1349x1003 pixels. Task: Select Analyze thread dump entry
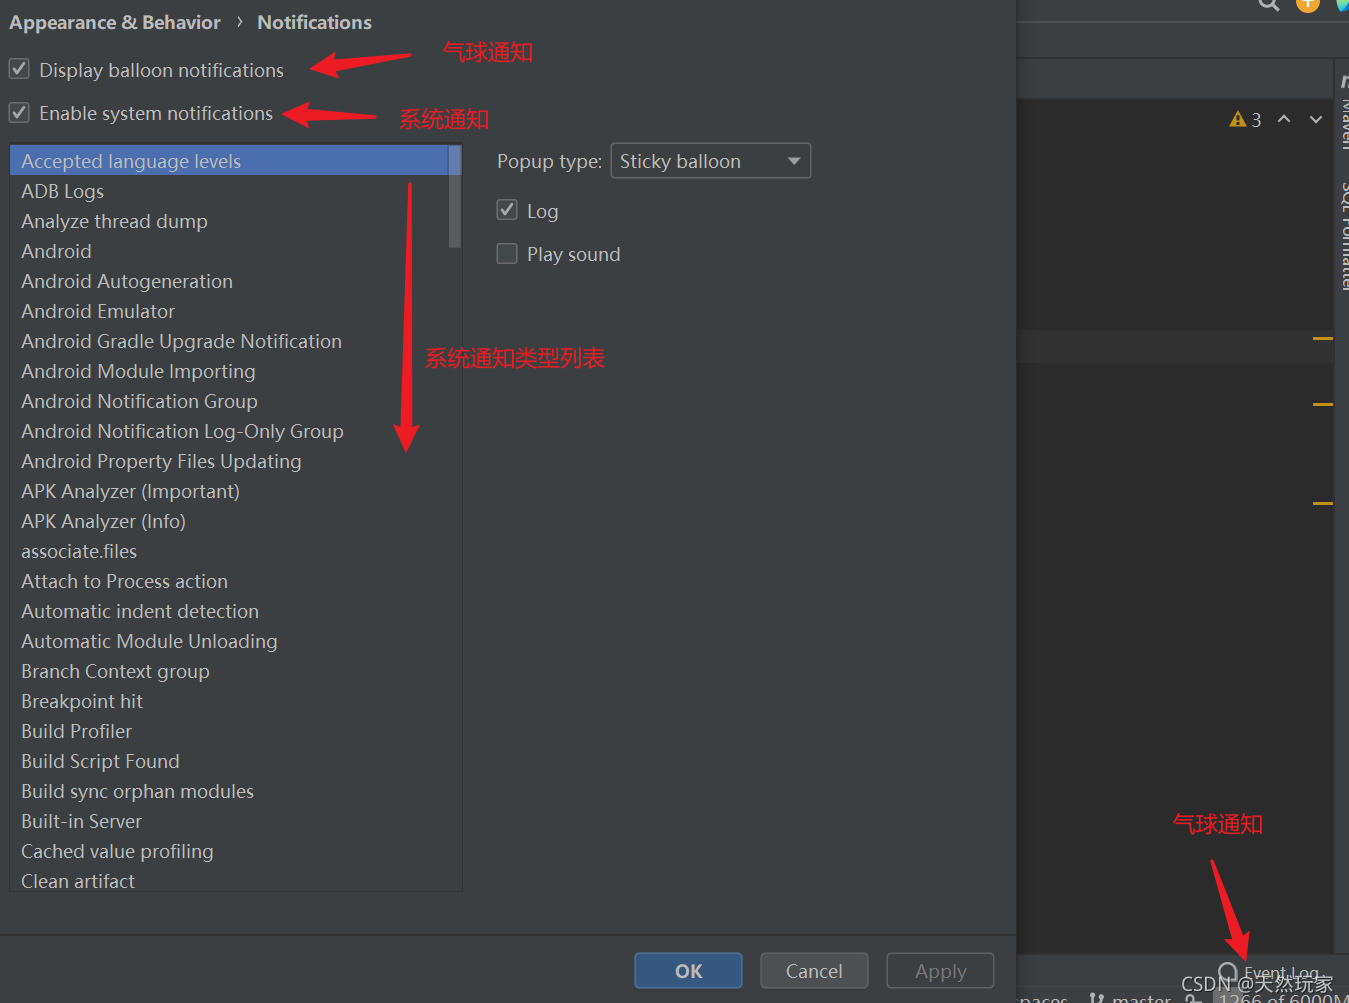pos(229,221)
